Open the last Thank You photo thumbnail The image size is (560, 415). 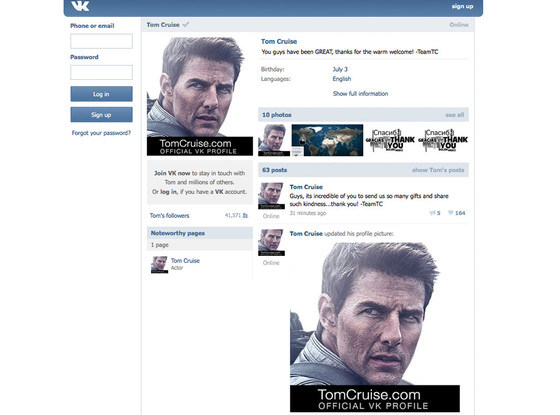coord(443,140)
